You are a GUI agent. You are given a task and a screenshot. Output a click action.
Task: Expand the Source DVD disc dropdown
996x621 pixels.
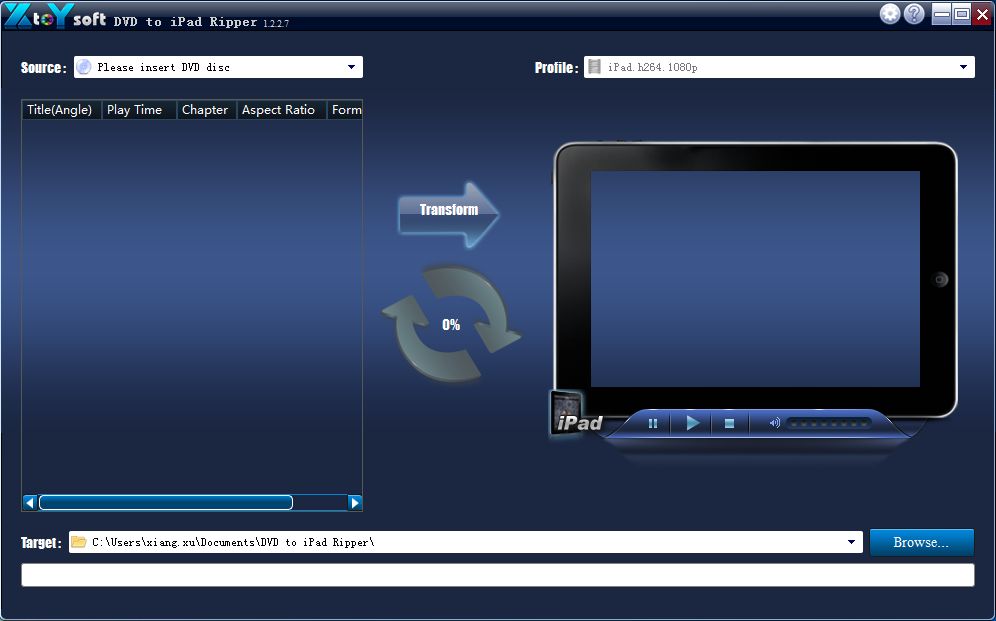[x=351, y=67]
